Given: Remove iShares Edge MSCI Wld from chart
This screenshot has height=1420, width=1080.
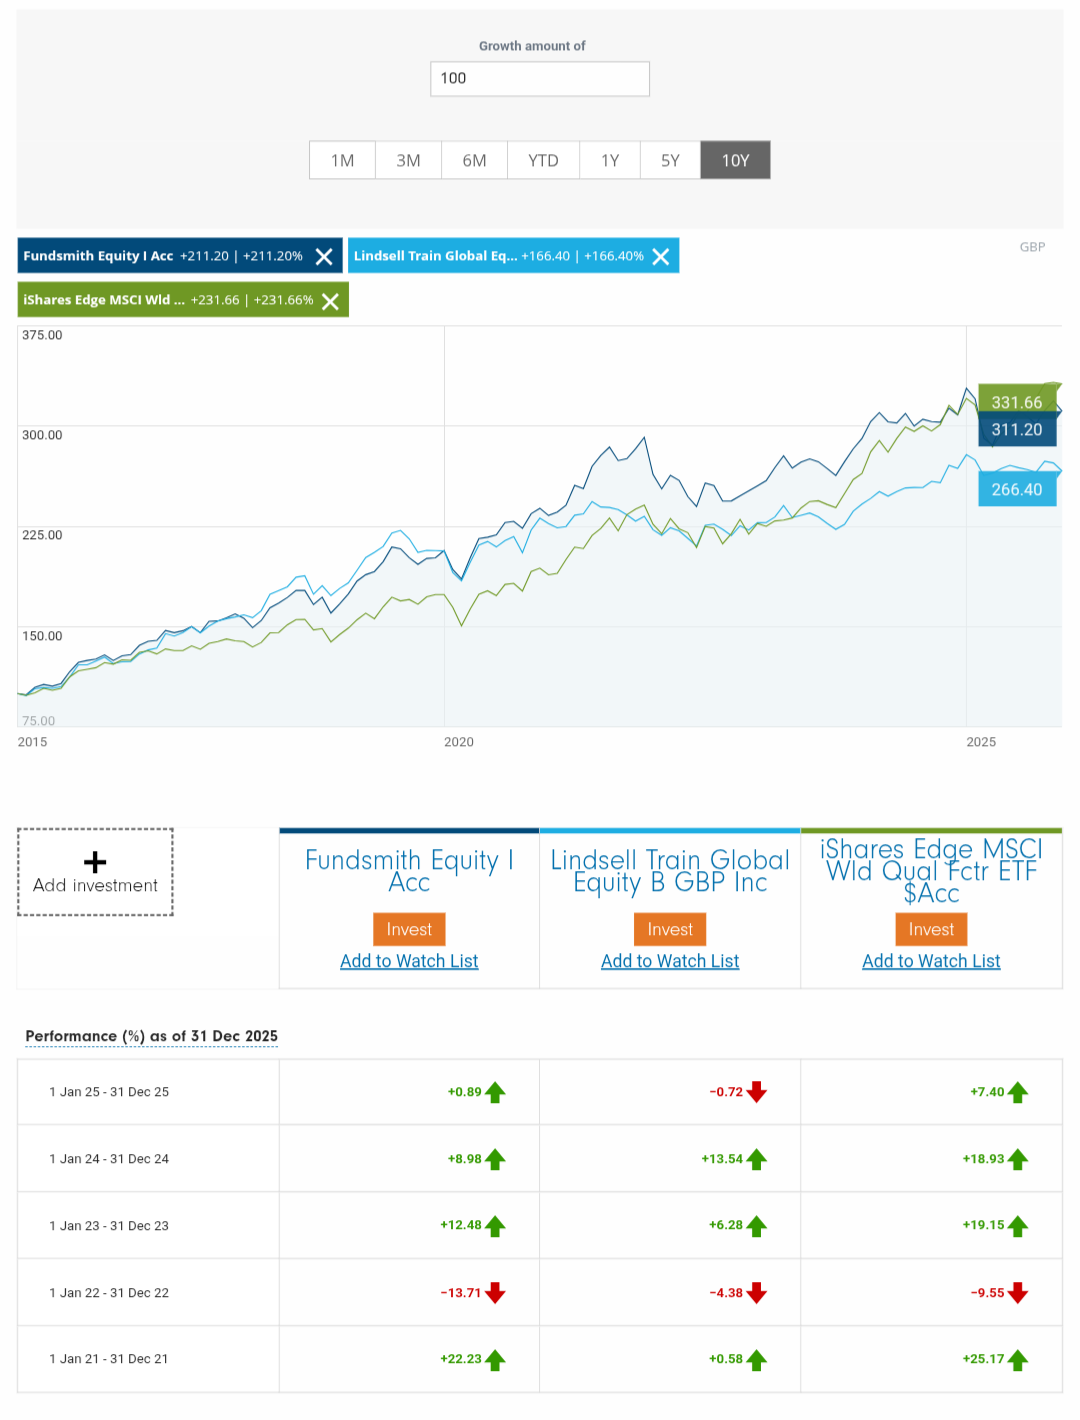Looking at the screenshot, I should [x=330, y=301].
